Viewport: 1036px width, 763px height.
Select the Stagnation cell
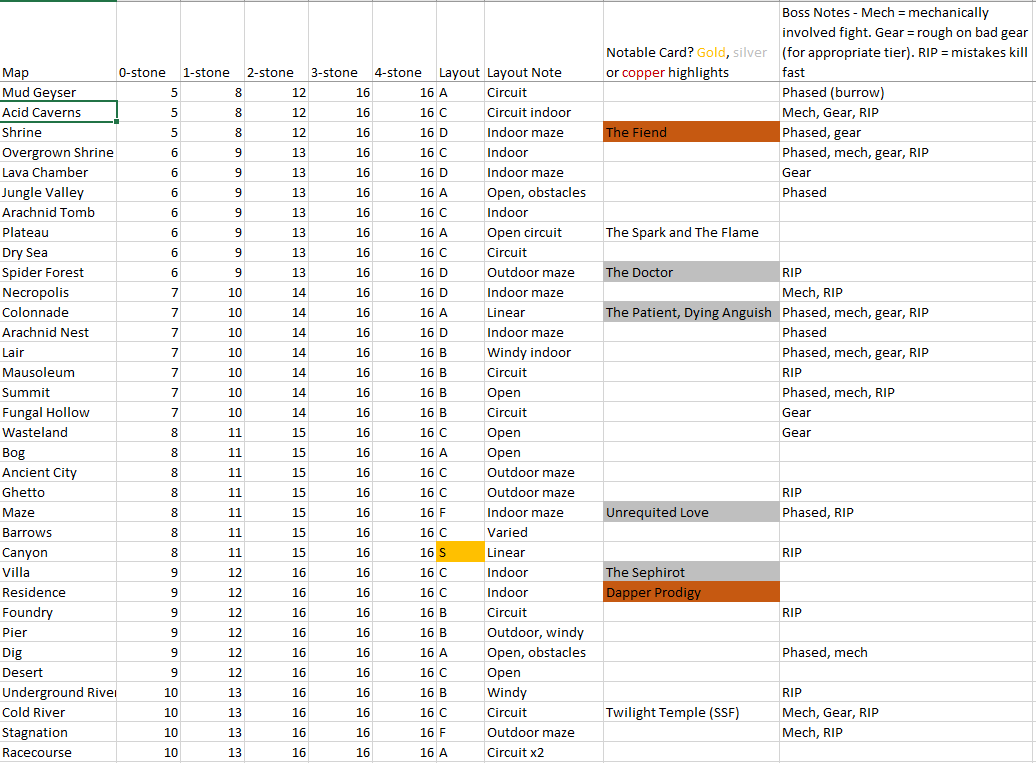click(x=58, y=732)
